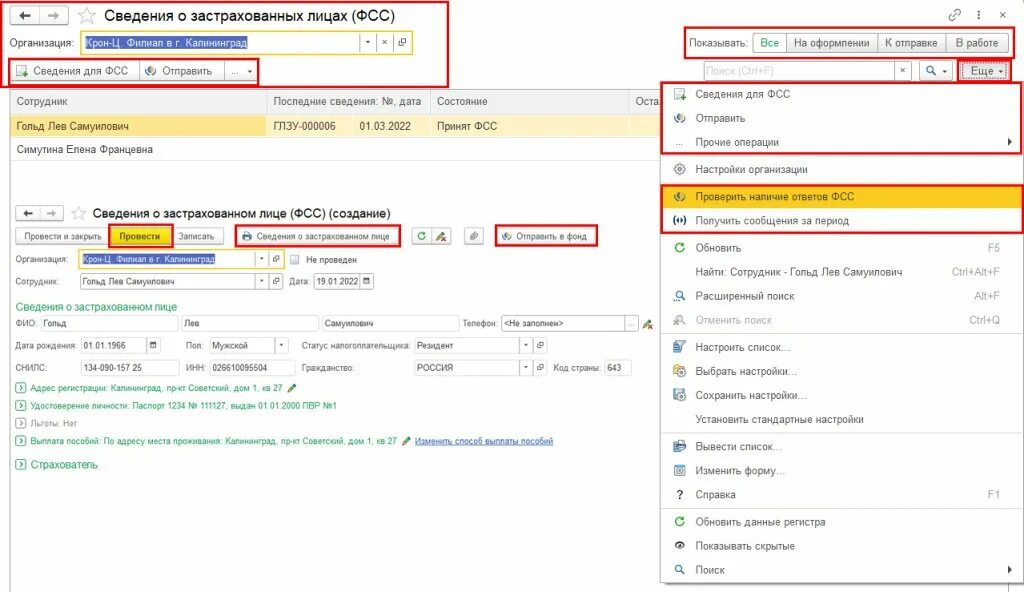
Task: Choose Отправить in the Еще menu
Action: click(841, 118)
